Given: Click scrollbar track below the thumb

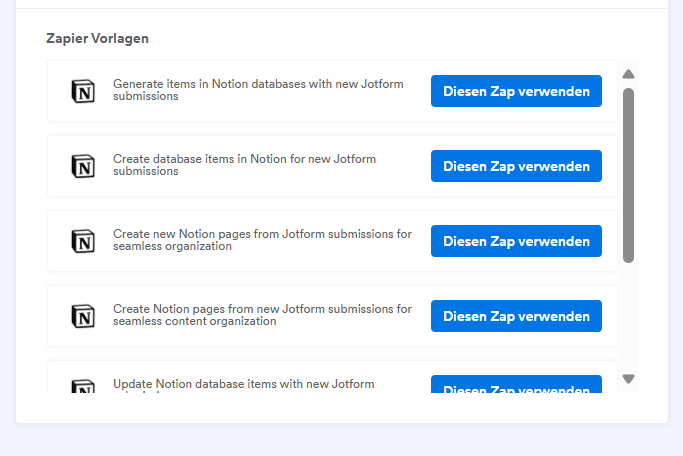Looking at the screenshot, I should point(628,318).
